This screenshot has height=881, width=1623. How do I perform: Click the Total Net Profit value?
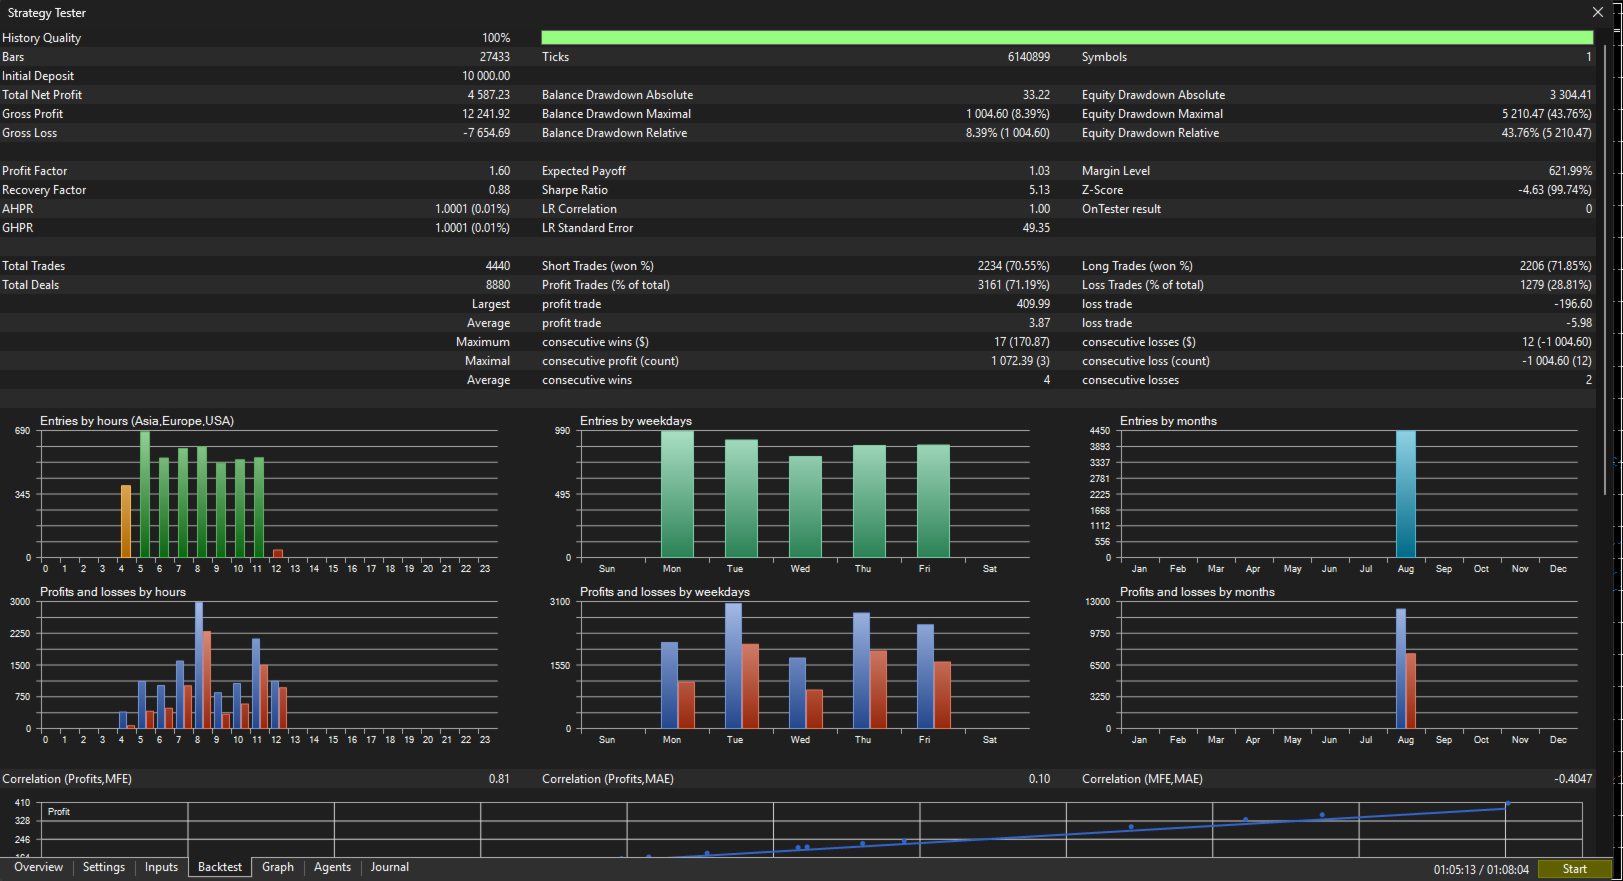pos(488,95)
